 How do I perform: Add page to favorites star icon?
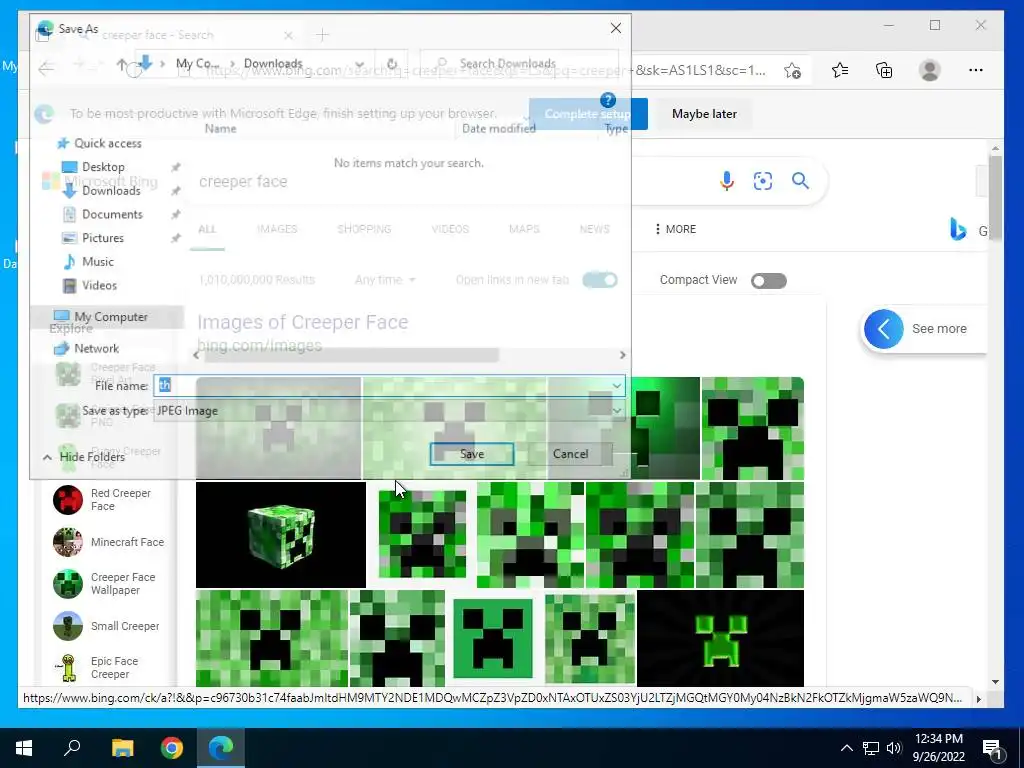tap(792, 70)
